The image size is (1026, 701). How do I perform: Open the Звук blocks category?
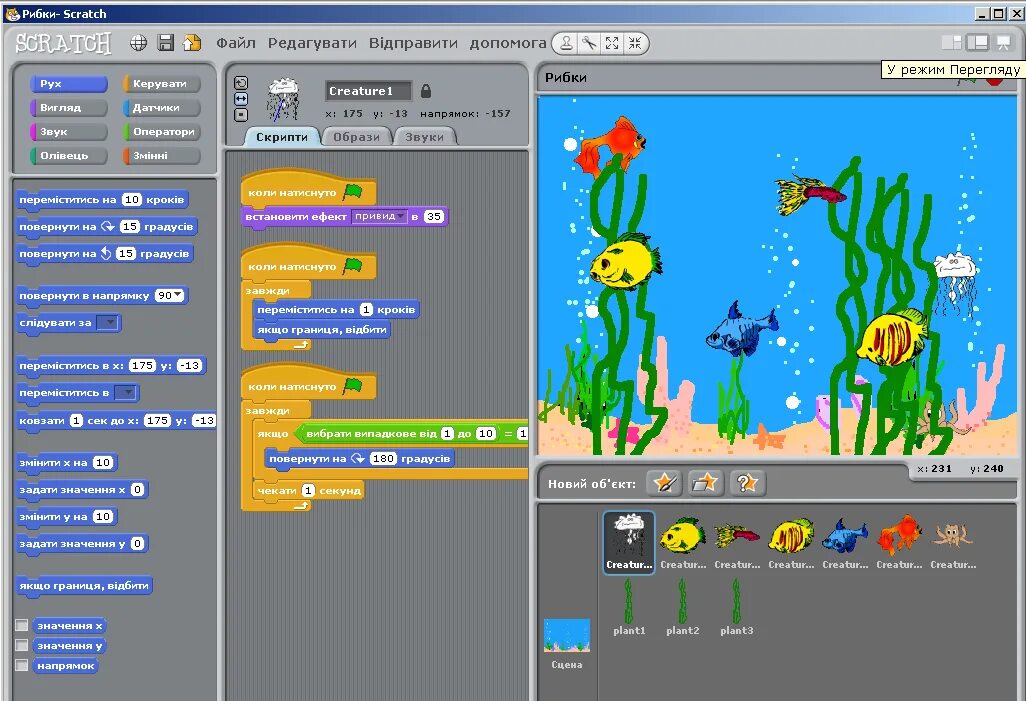point(68,132)
